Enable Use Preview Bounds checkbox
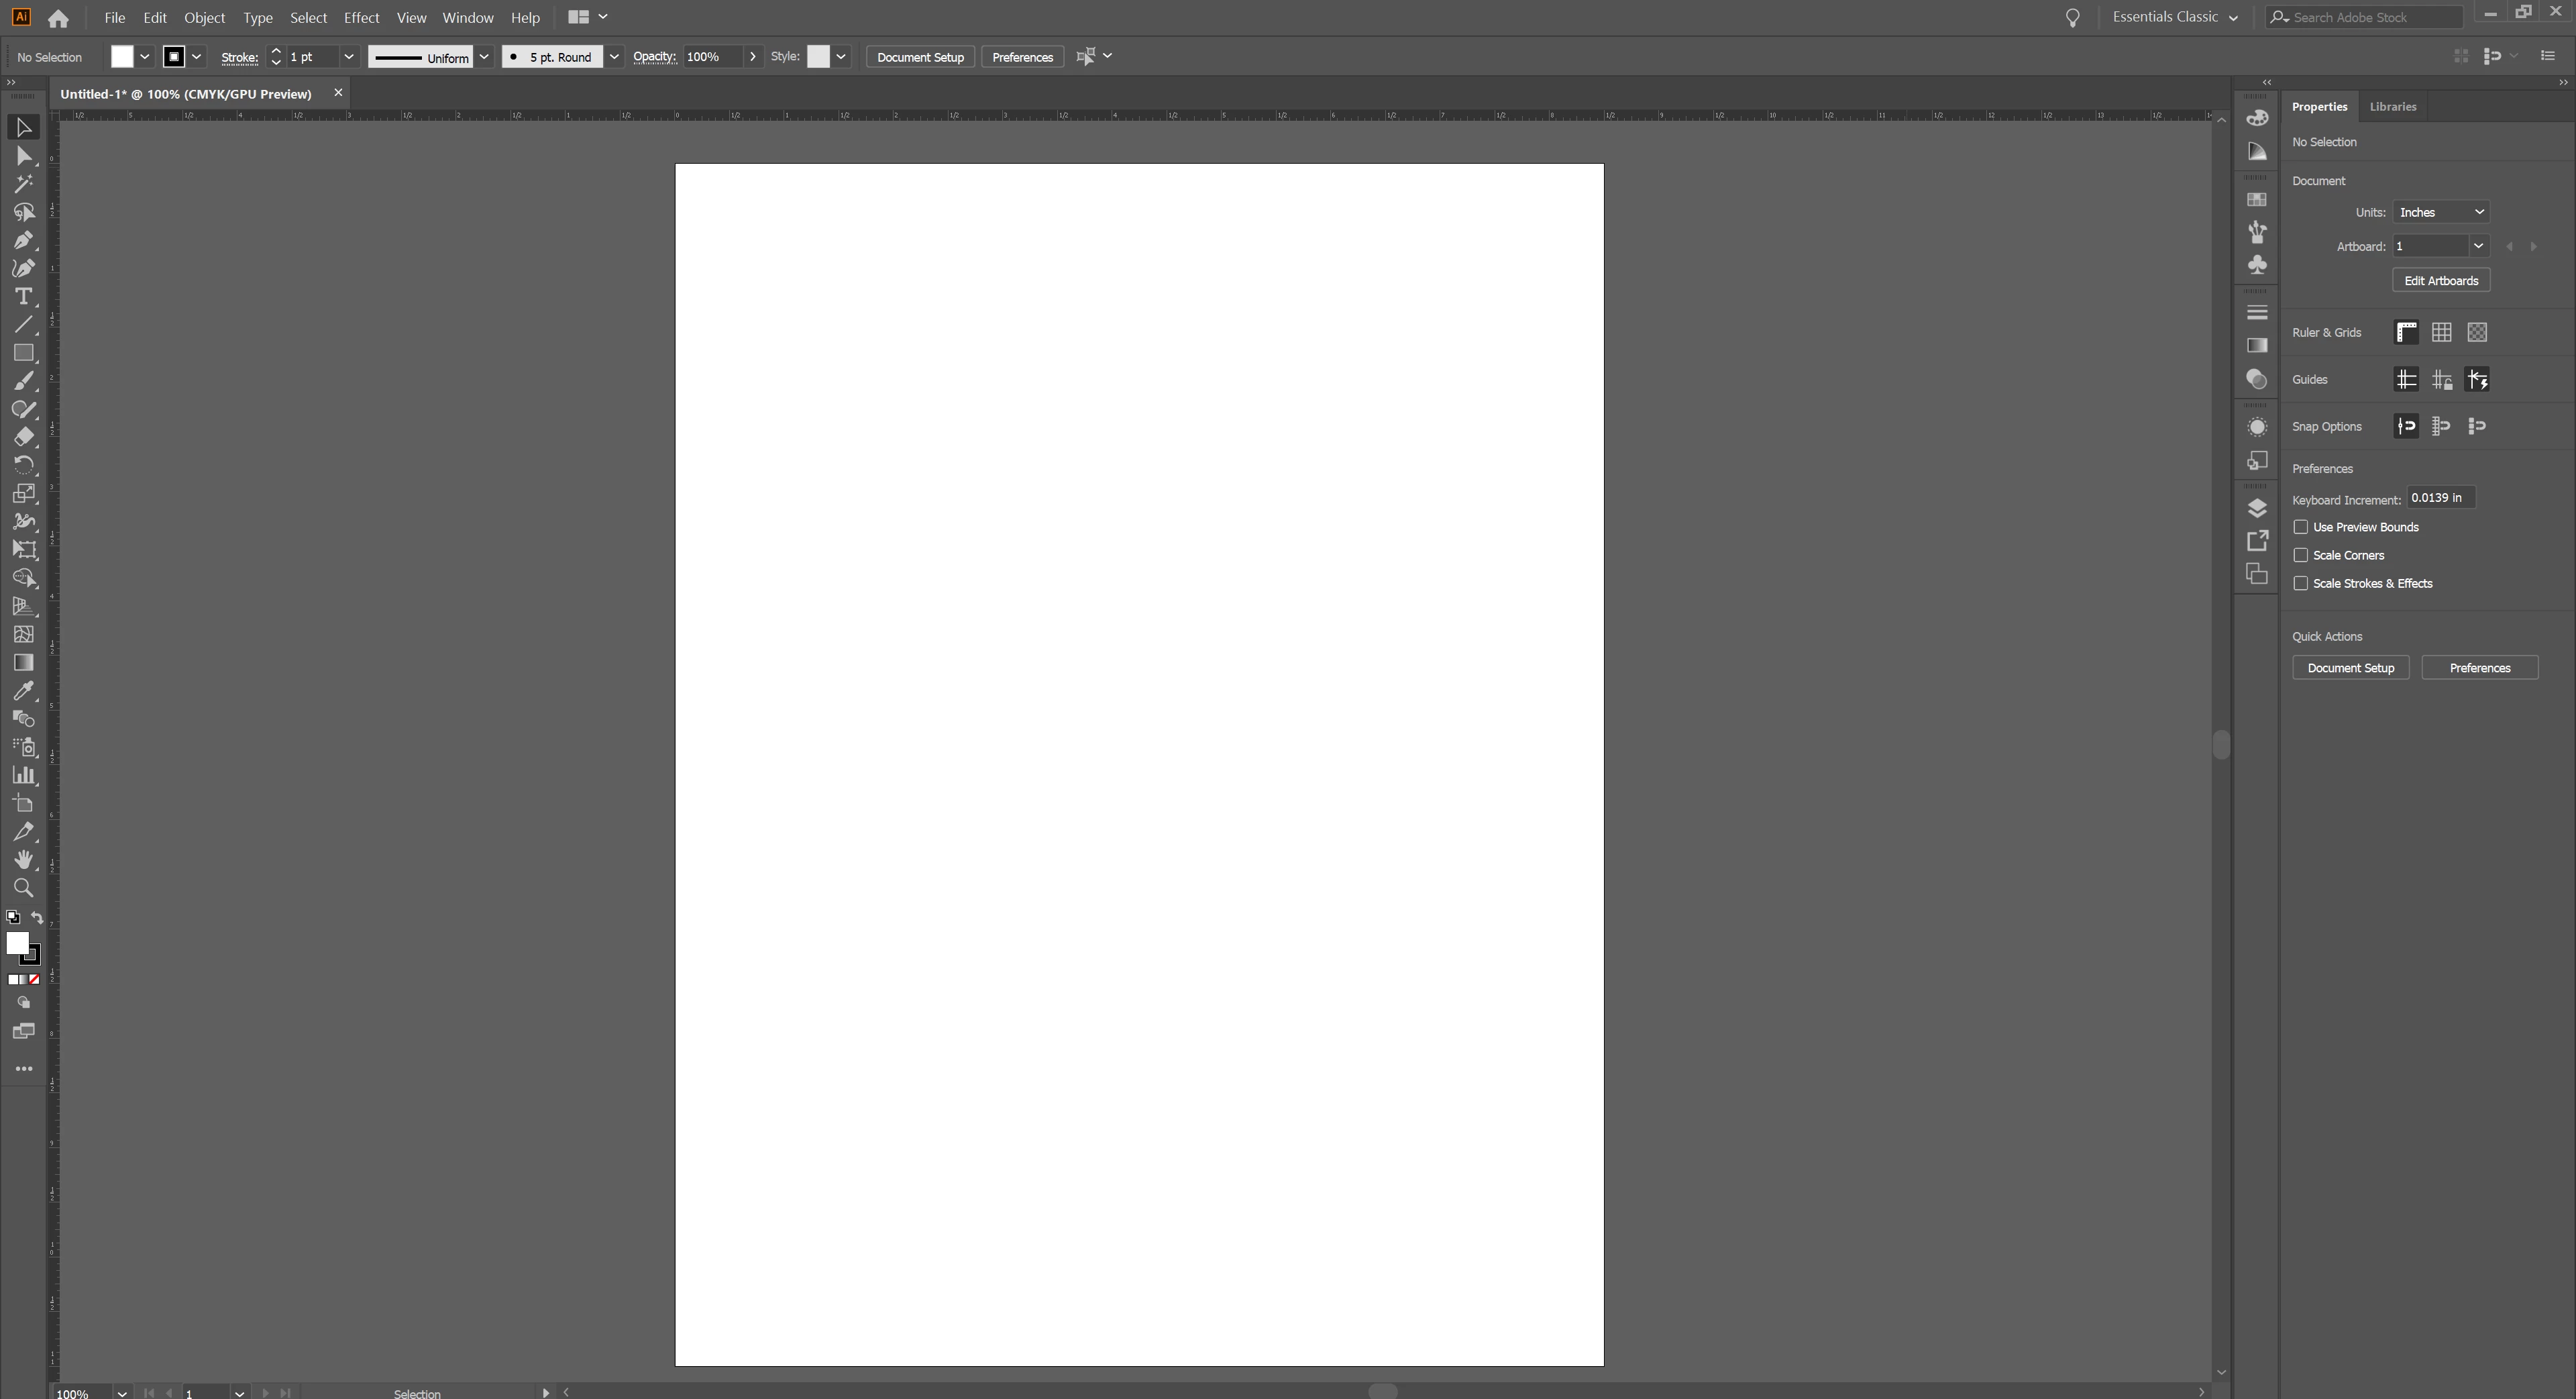Screen dimensions: 2576x1399 (2301, 527)
